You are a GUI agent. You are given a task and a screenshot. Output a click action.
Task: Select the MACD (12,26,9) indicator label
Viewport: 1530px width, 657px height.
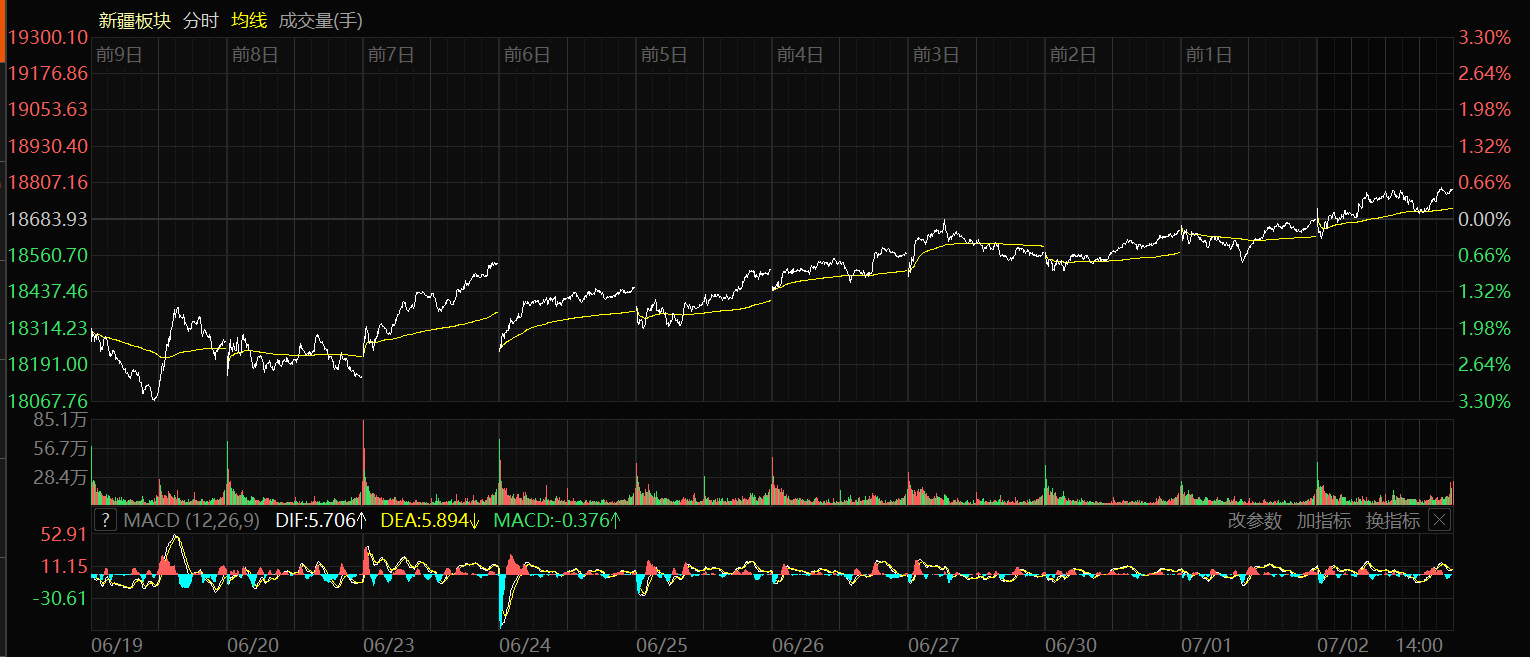tap(191, 520)
